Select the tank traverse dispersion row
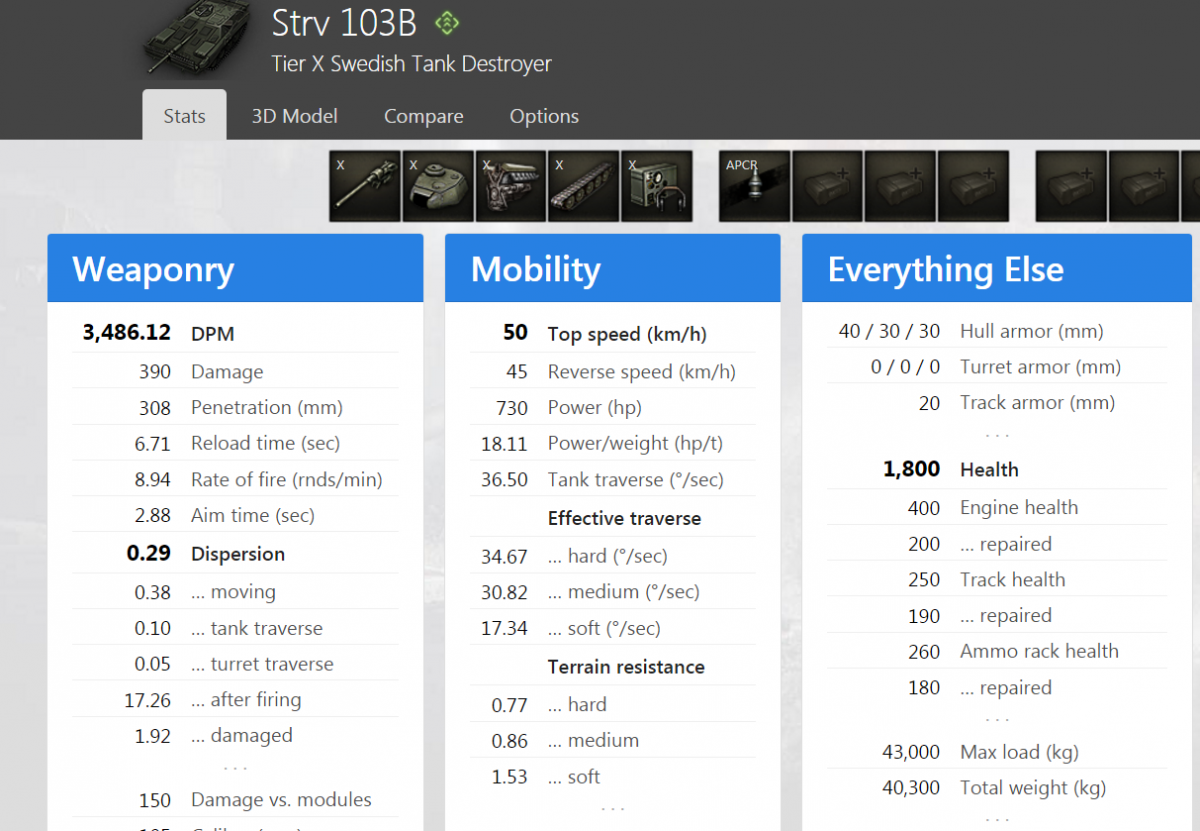Viewport: 1200px width, 831px height. (235, 628)
